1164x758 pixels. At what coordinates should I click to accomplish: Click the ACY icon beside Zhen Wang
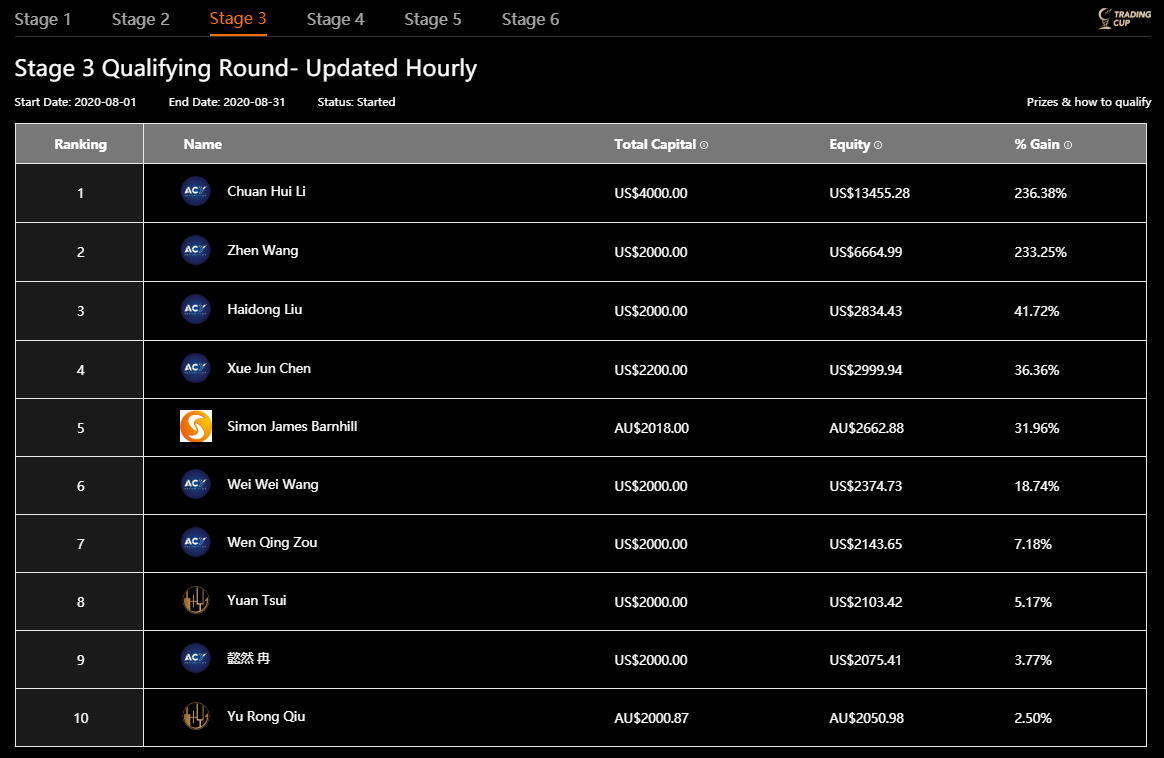click(195, 250)
